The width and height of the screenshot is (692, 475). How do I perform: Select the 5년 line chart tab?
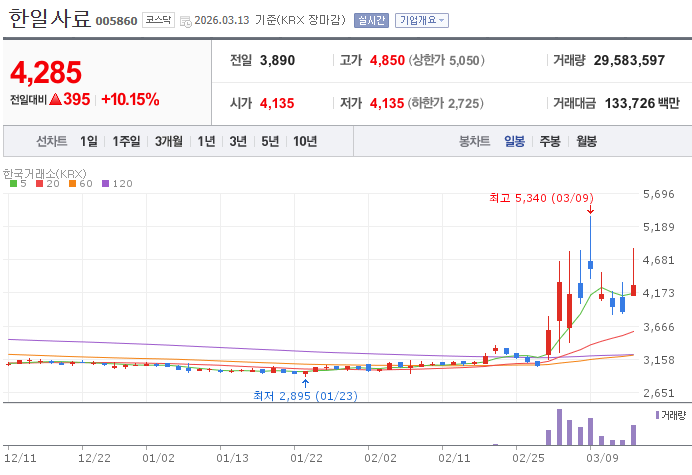click(270, 141)
